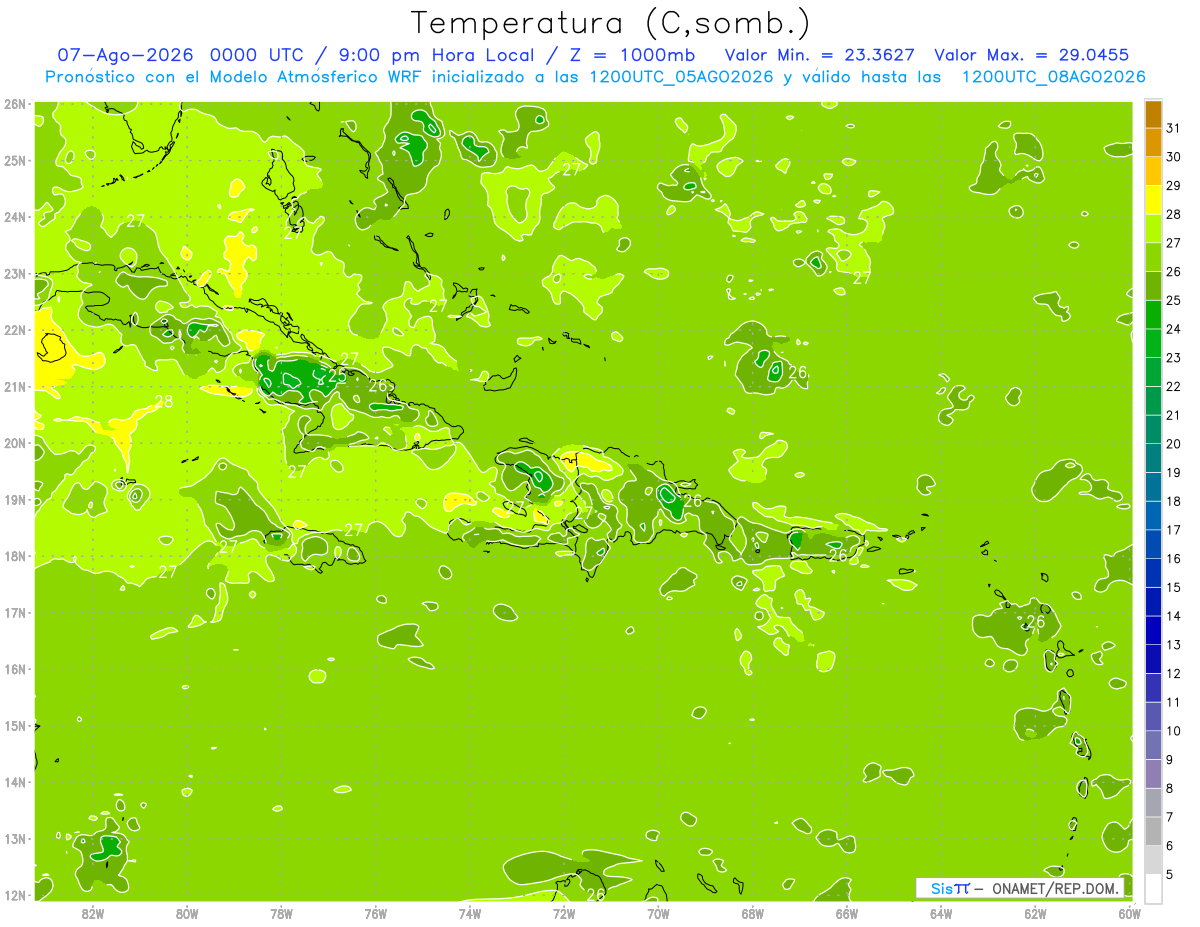
Task: Pick the brown legend swatch above 31
Action: point(1153,114)
